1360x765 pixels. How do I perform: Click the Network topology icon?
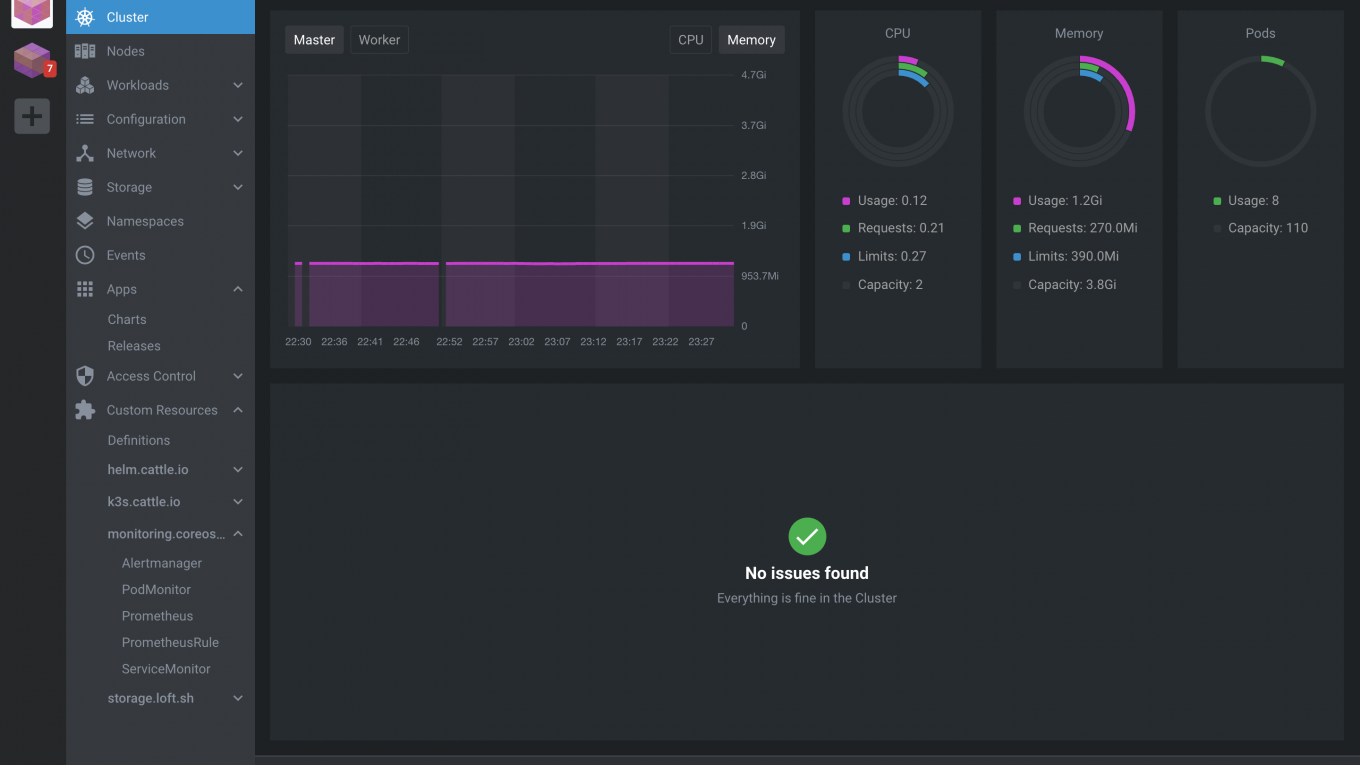pos(85,153)
